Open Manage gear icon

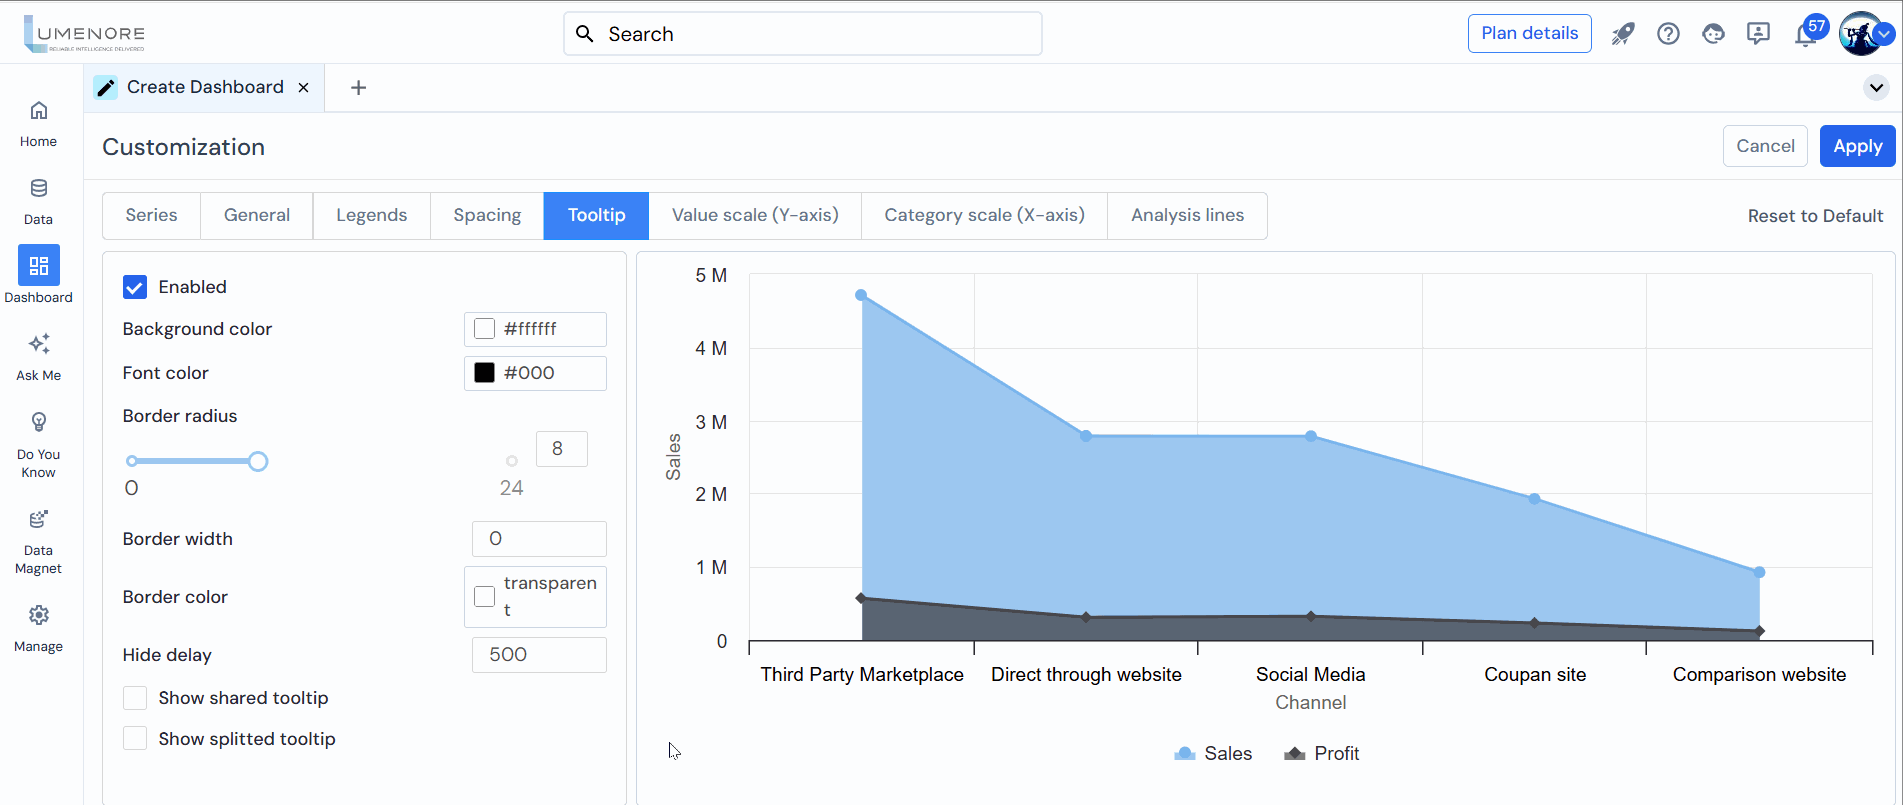coord(38,616)
